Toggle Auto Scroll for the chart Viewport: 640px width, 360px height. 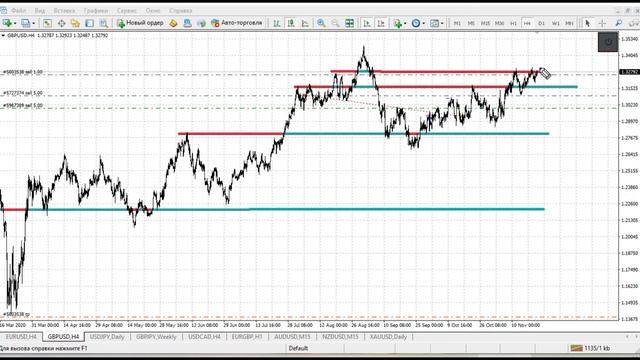click(367, 23)
